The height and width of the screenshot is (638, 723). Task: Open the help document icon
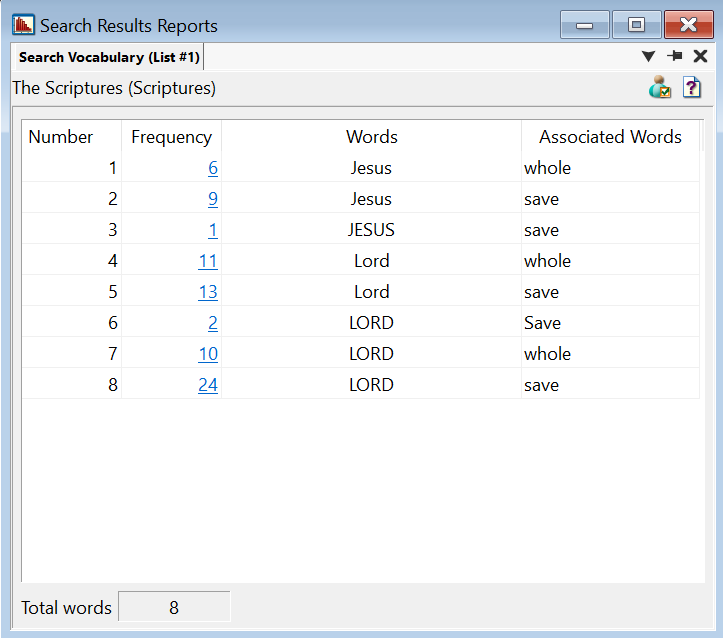692,88
